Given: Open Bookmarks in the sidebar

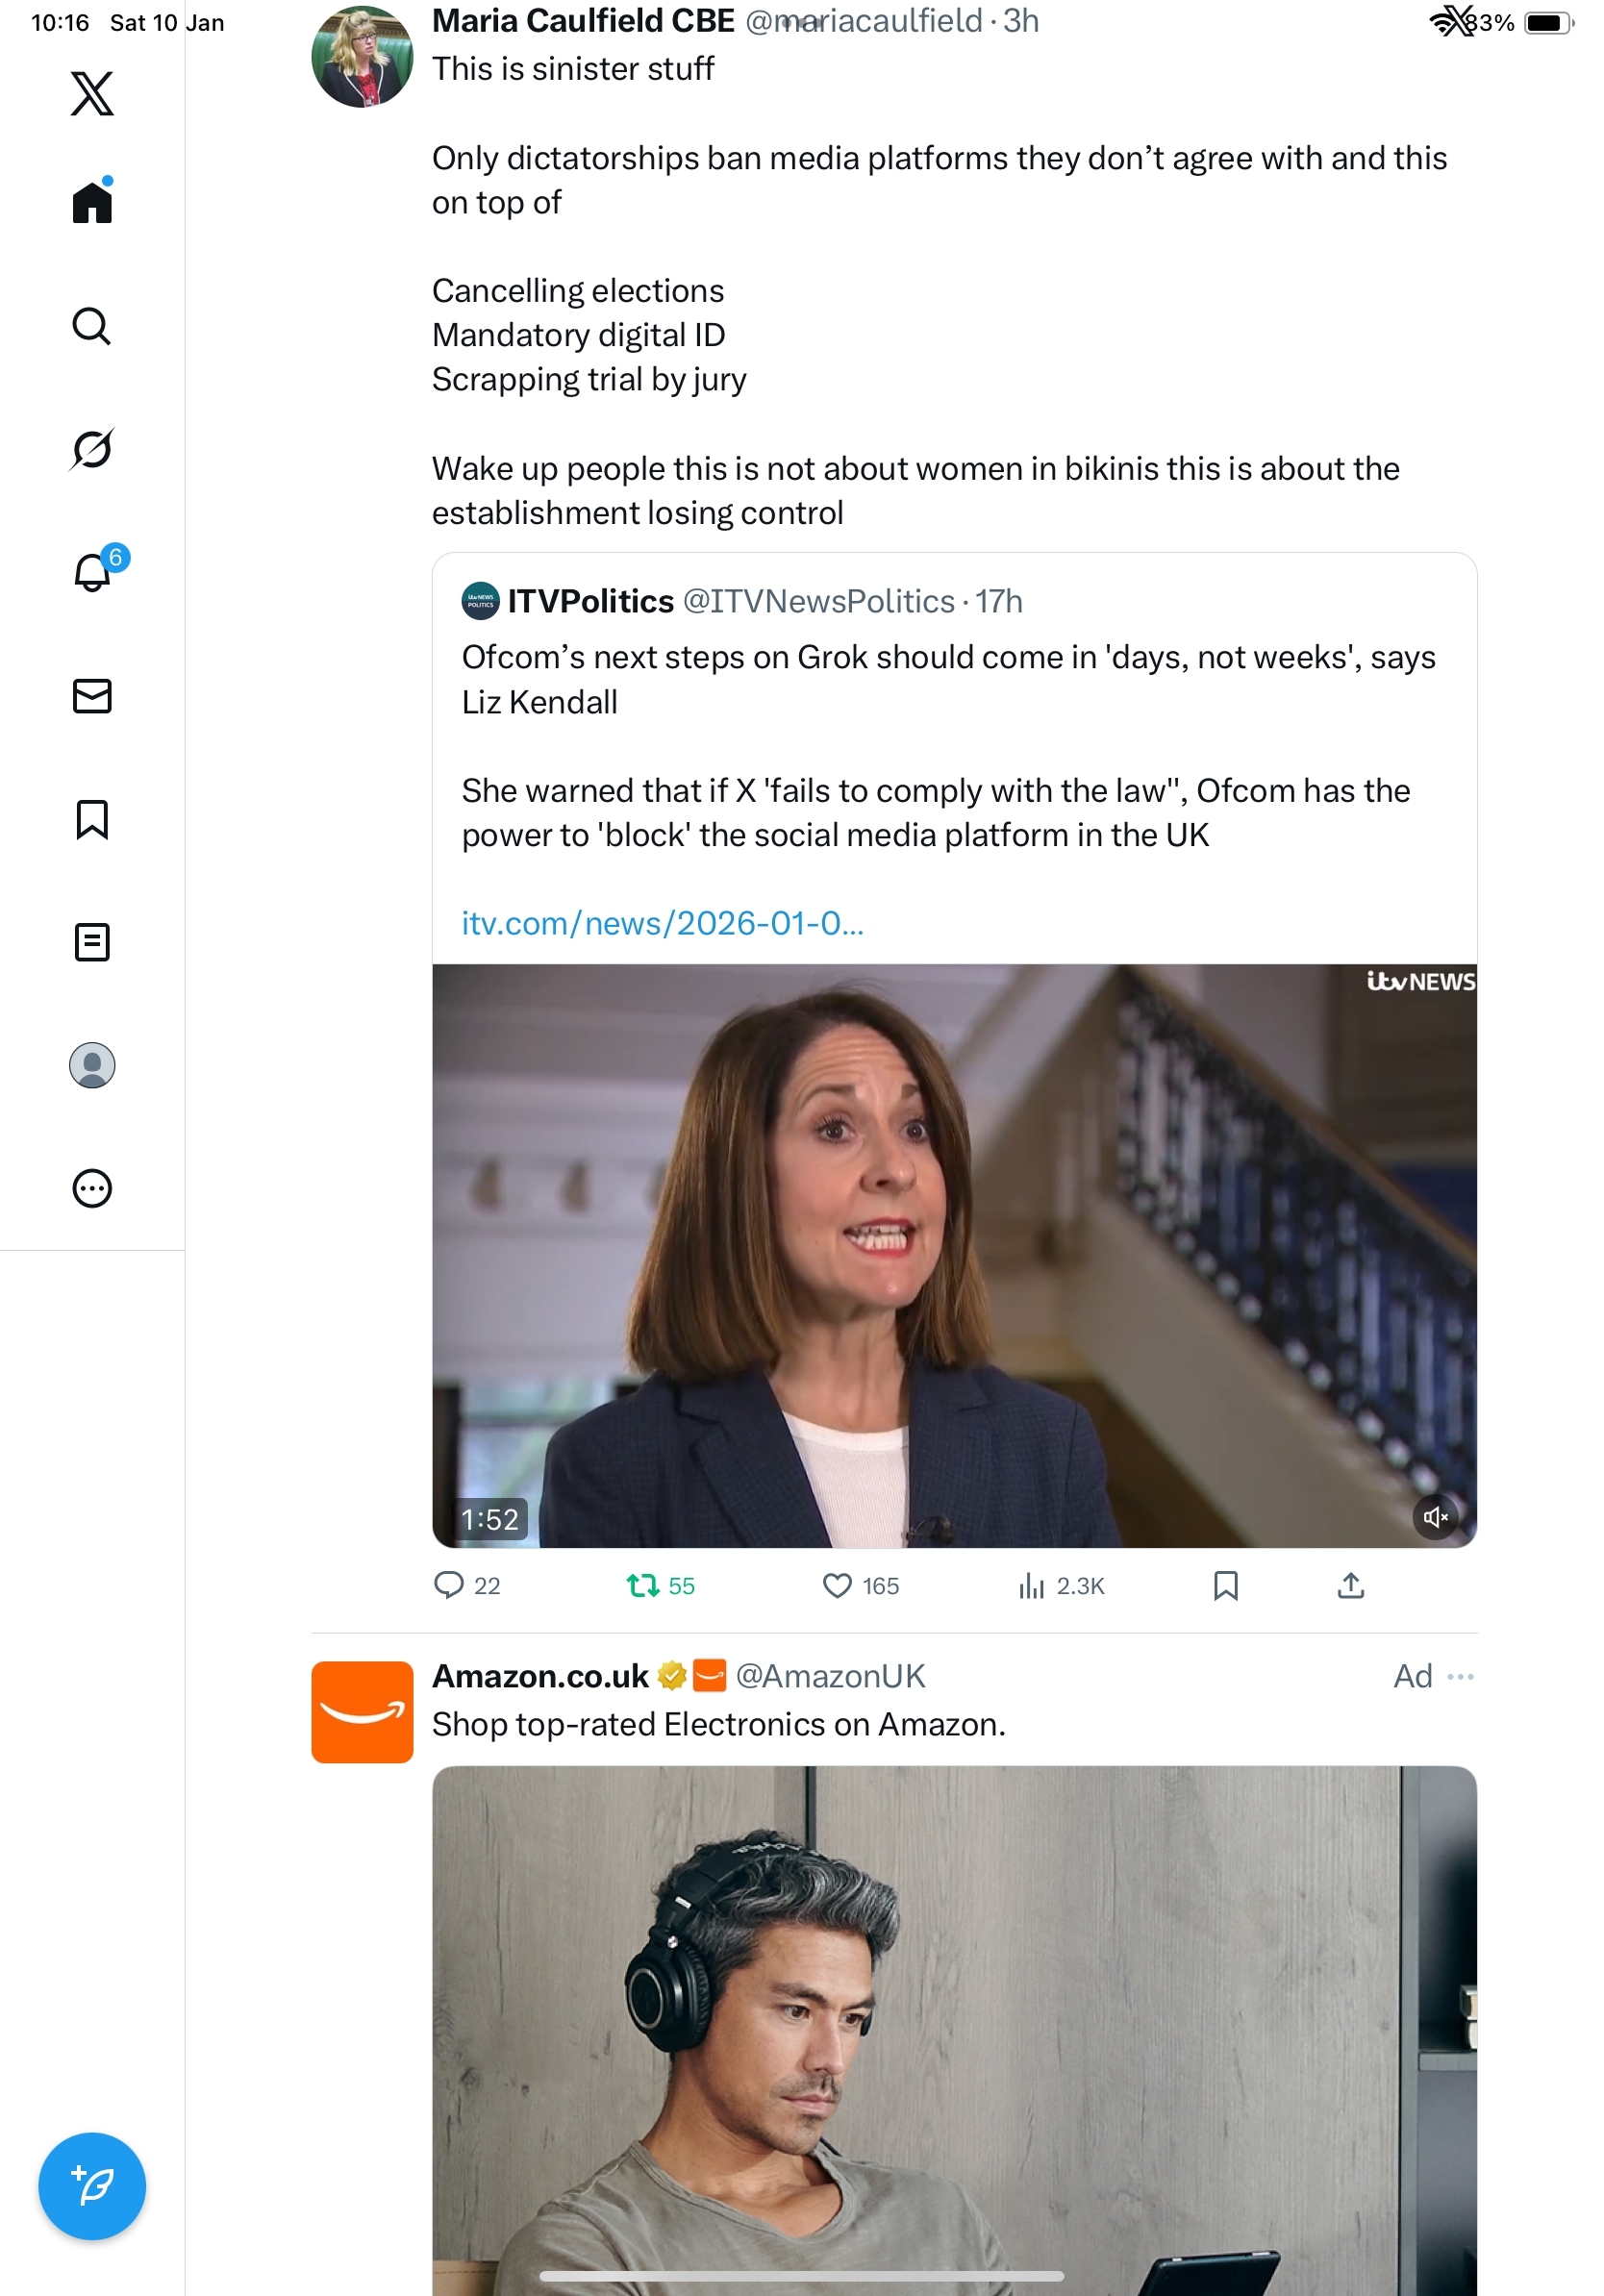Looking at the screenshot, I should pyautogui.click(x=92, y=819).
